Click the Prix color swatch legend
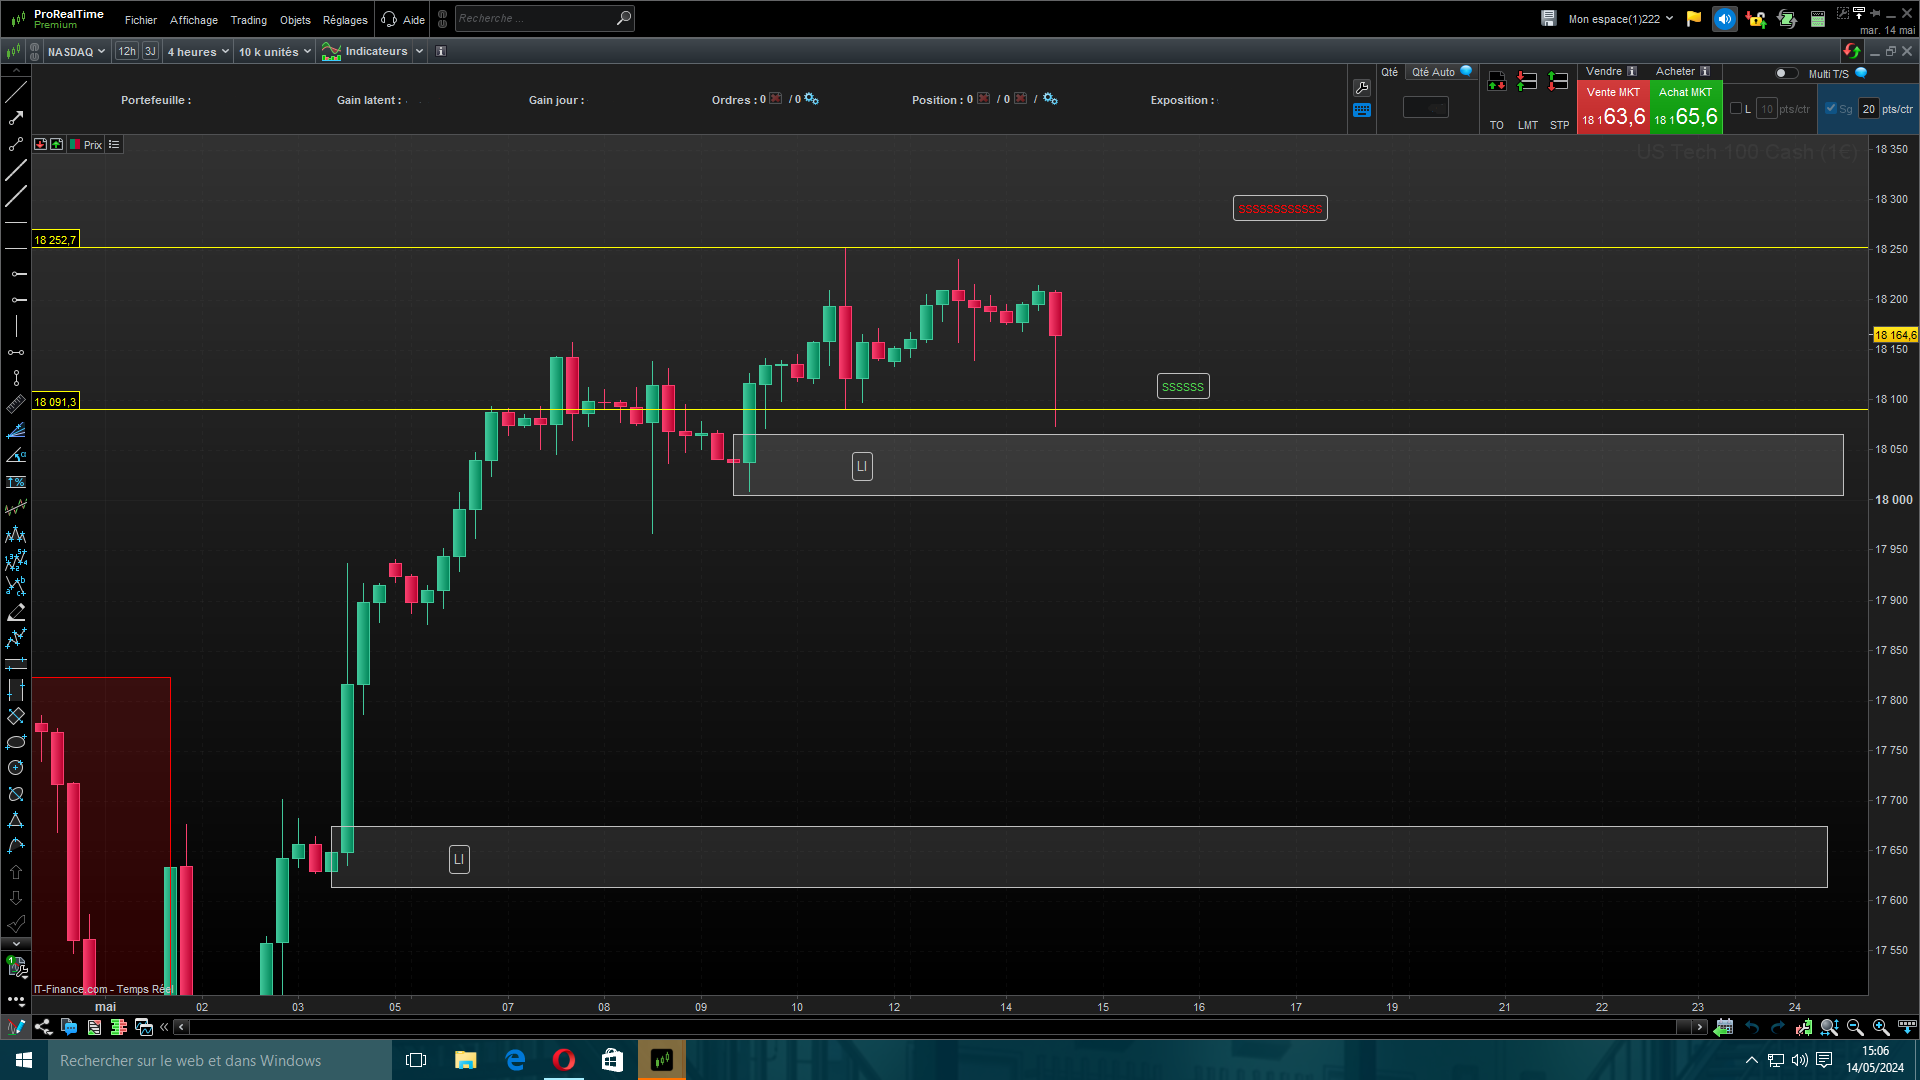The width and height of the screenshot is (1920, 1080). pyautogui.click(x=75, y=145)
